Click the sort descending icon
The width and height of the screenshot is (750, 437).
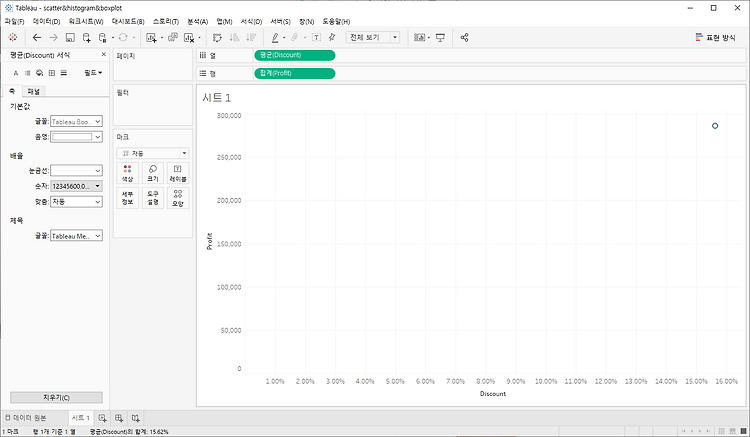pyautogui.click(x=251, y=37)
